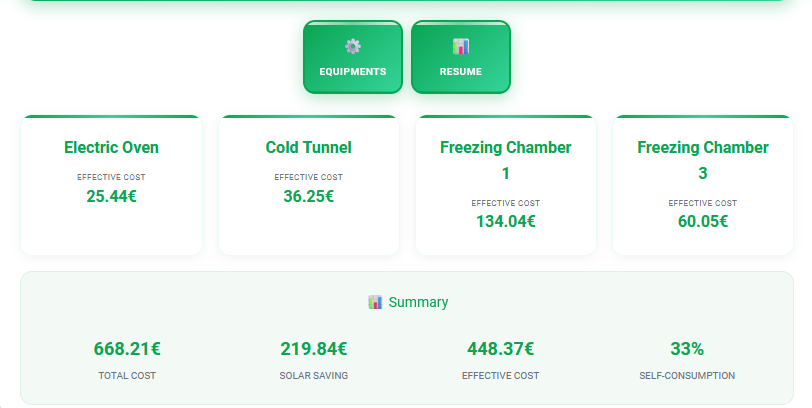Click the bar chart icon on Resume tab
Viewport: 812px width, 408px height.
click(x=461, y=46)
